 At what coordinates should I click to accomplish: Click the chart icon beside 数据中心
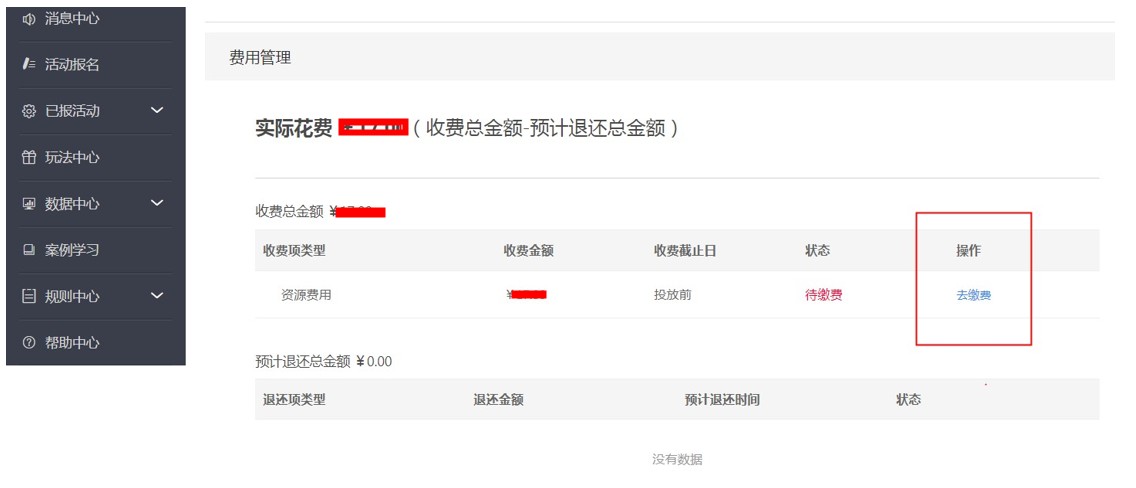tap(28, 204)
